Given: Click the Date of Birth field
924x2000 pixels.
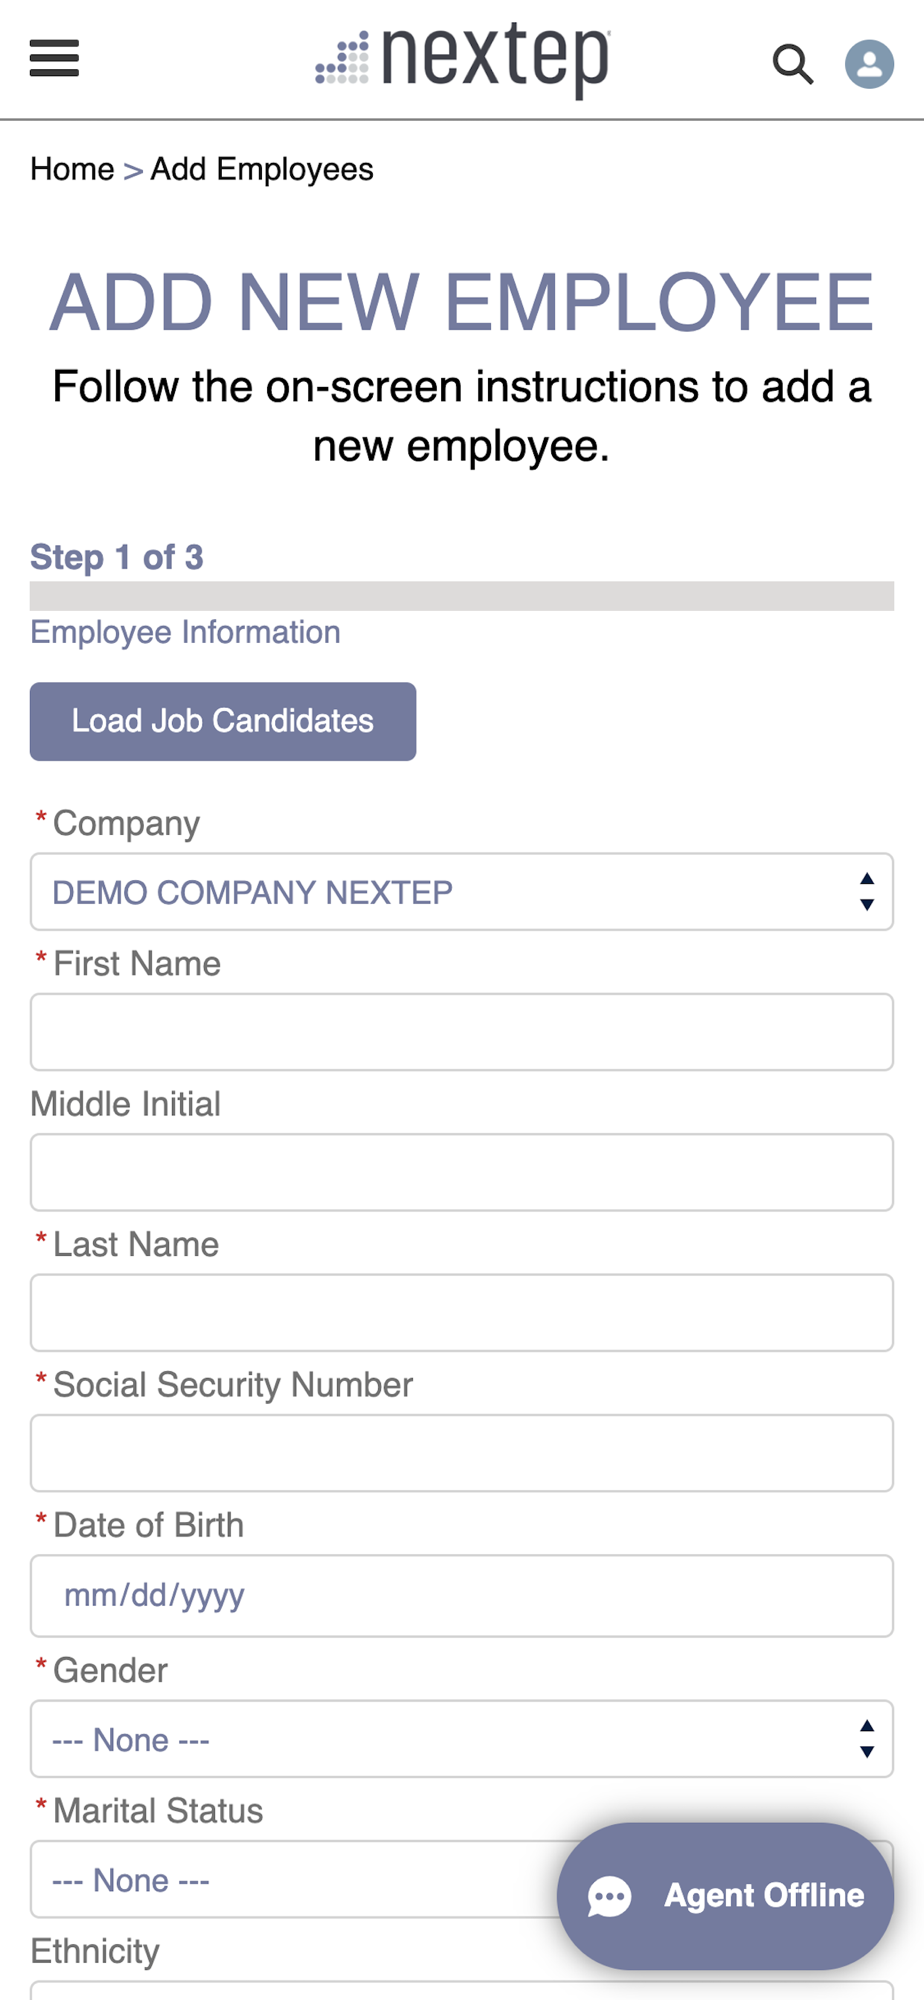Looking at the screenshot, I should click(462, 1595).
